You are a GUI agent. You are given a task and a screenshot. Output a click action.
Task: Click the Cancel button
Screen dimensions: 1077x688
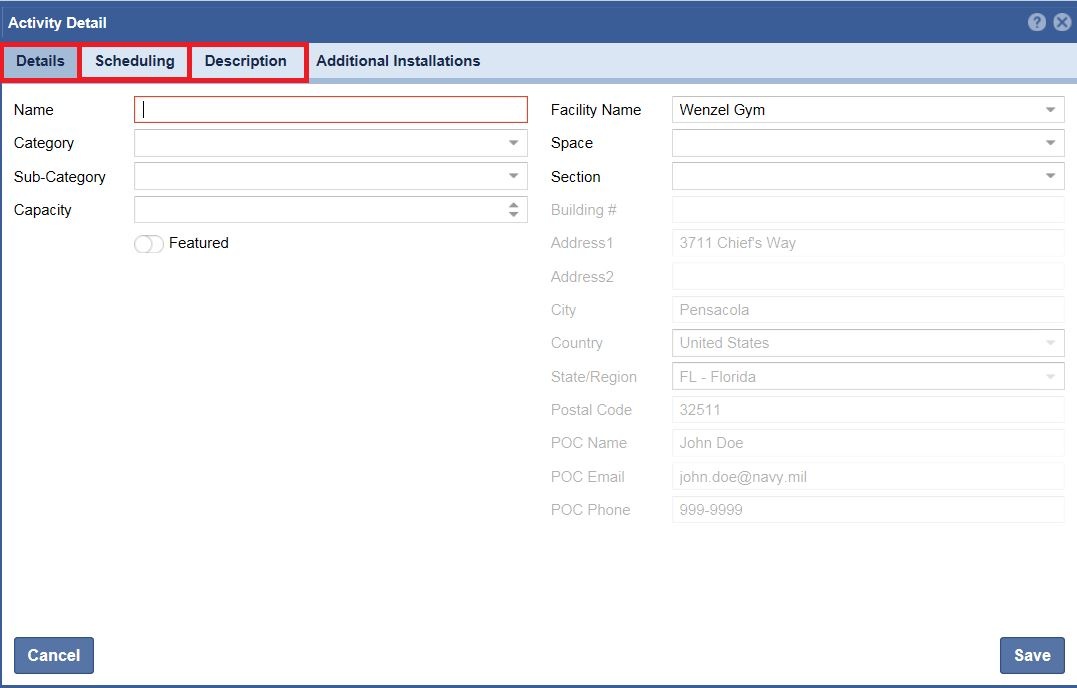click(x=54, y=656)
